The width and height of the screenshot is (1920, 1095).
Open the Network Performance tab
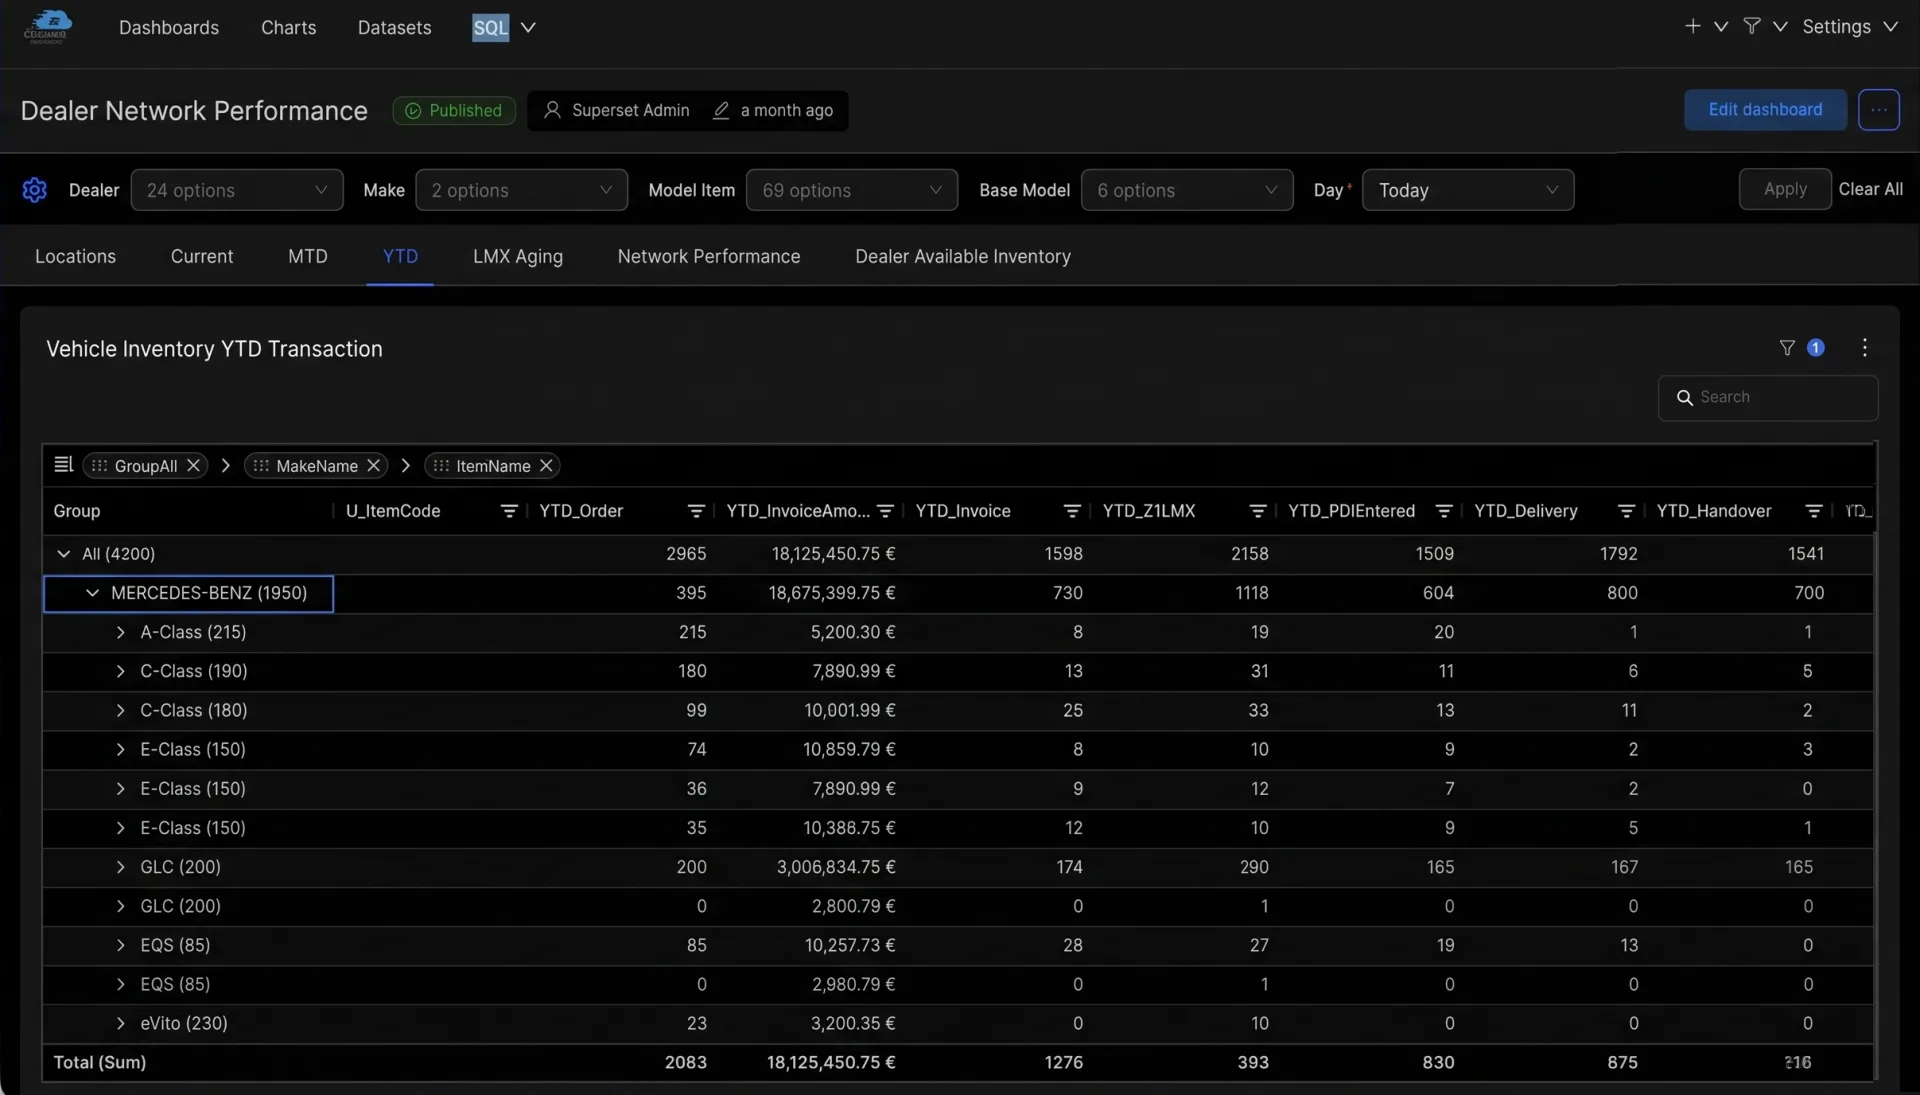pyautogui.click(x=709, y=256)
